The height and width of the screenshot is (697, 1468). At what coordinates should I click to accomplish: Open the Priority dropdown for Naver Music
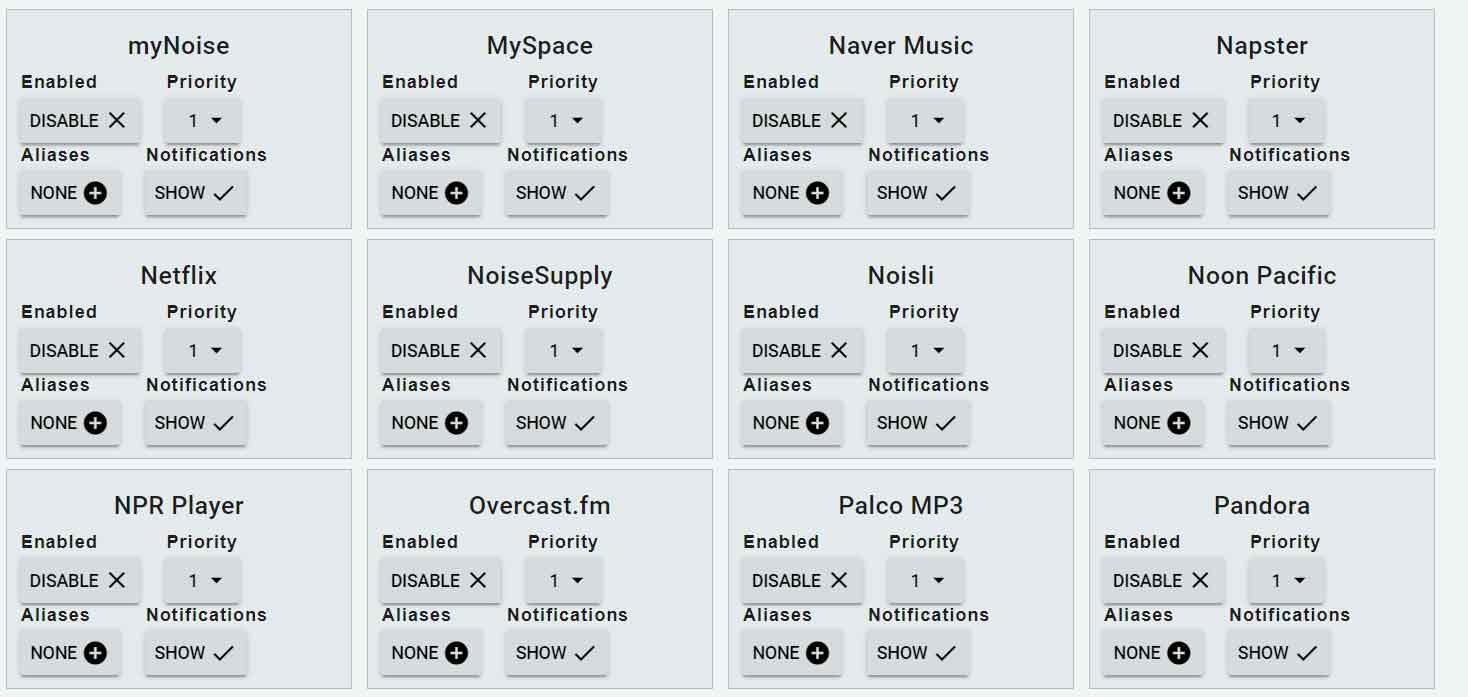tap(925, 121)
